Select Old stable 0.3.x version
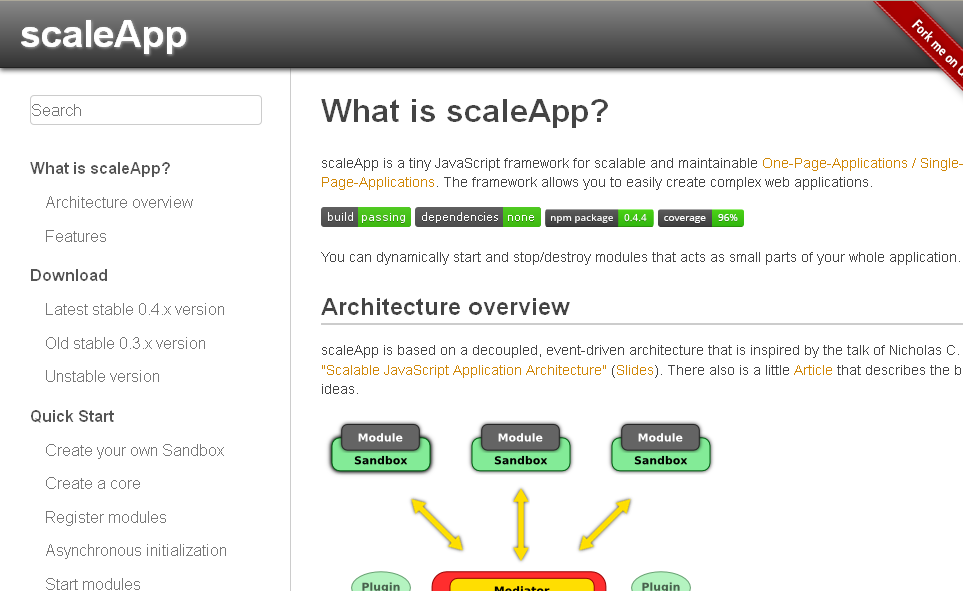The width and height of the screenshot is (963, 591). click(x=125, y=343)
